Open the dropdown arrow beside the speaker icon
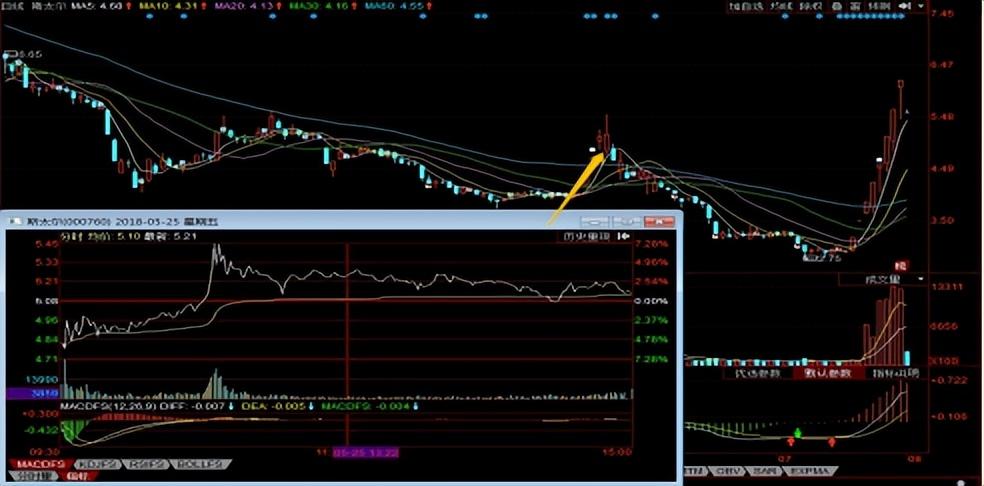Screen dimensions: 984x486 (x=921, y=6)
